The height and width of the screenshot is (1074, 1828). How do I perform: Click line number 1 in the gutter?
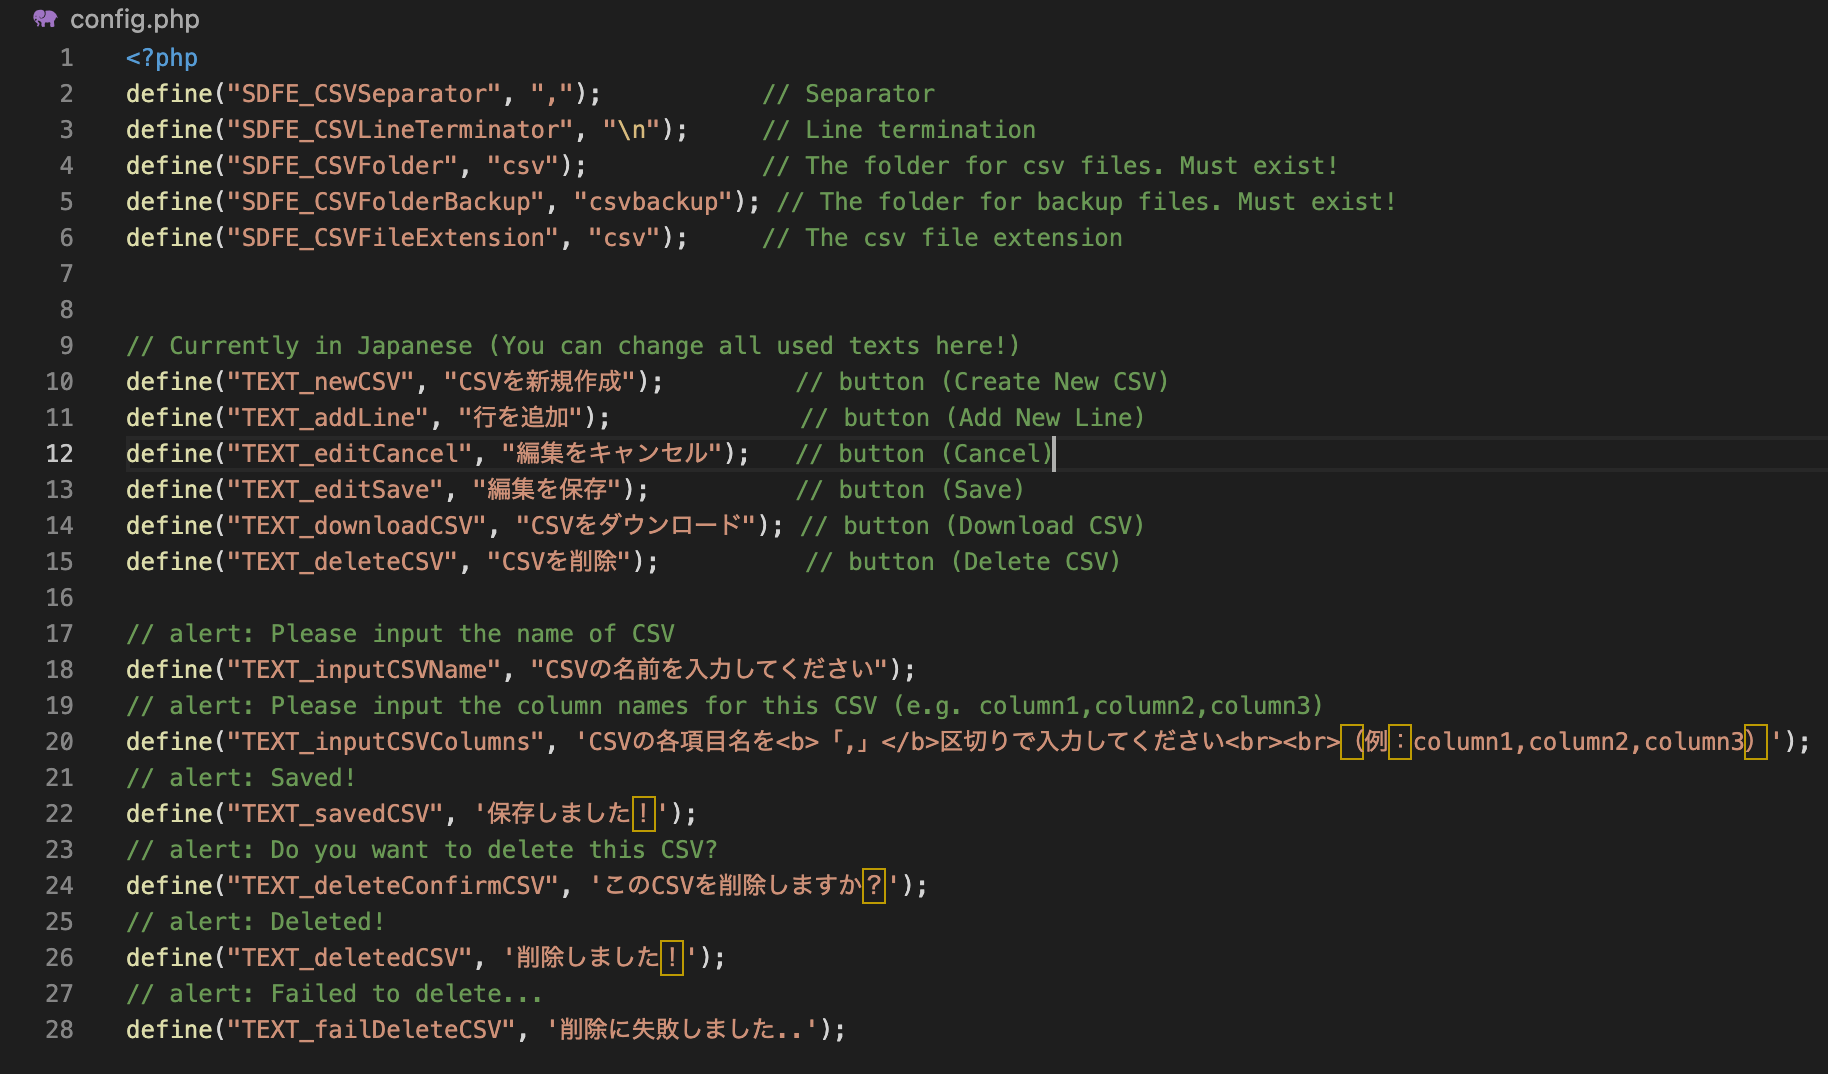[66, 58]
